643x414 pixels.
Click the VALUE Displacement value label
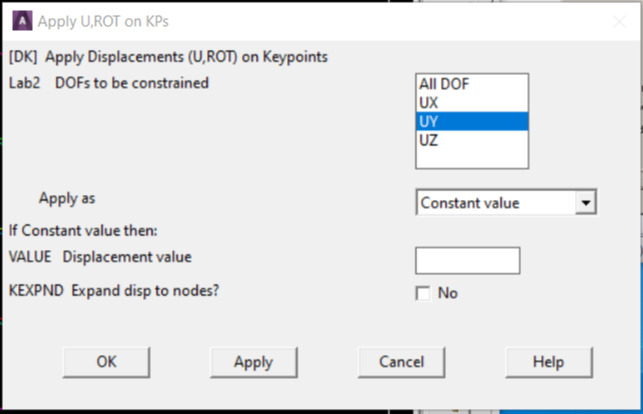tap(100, 257)
